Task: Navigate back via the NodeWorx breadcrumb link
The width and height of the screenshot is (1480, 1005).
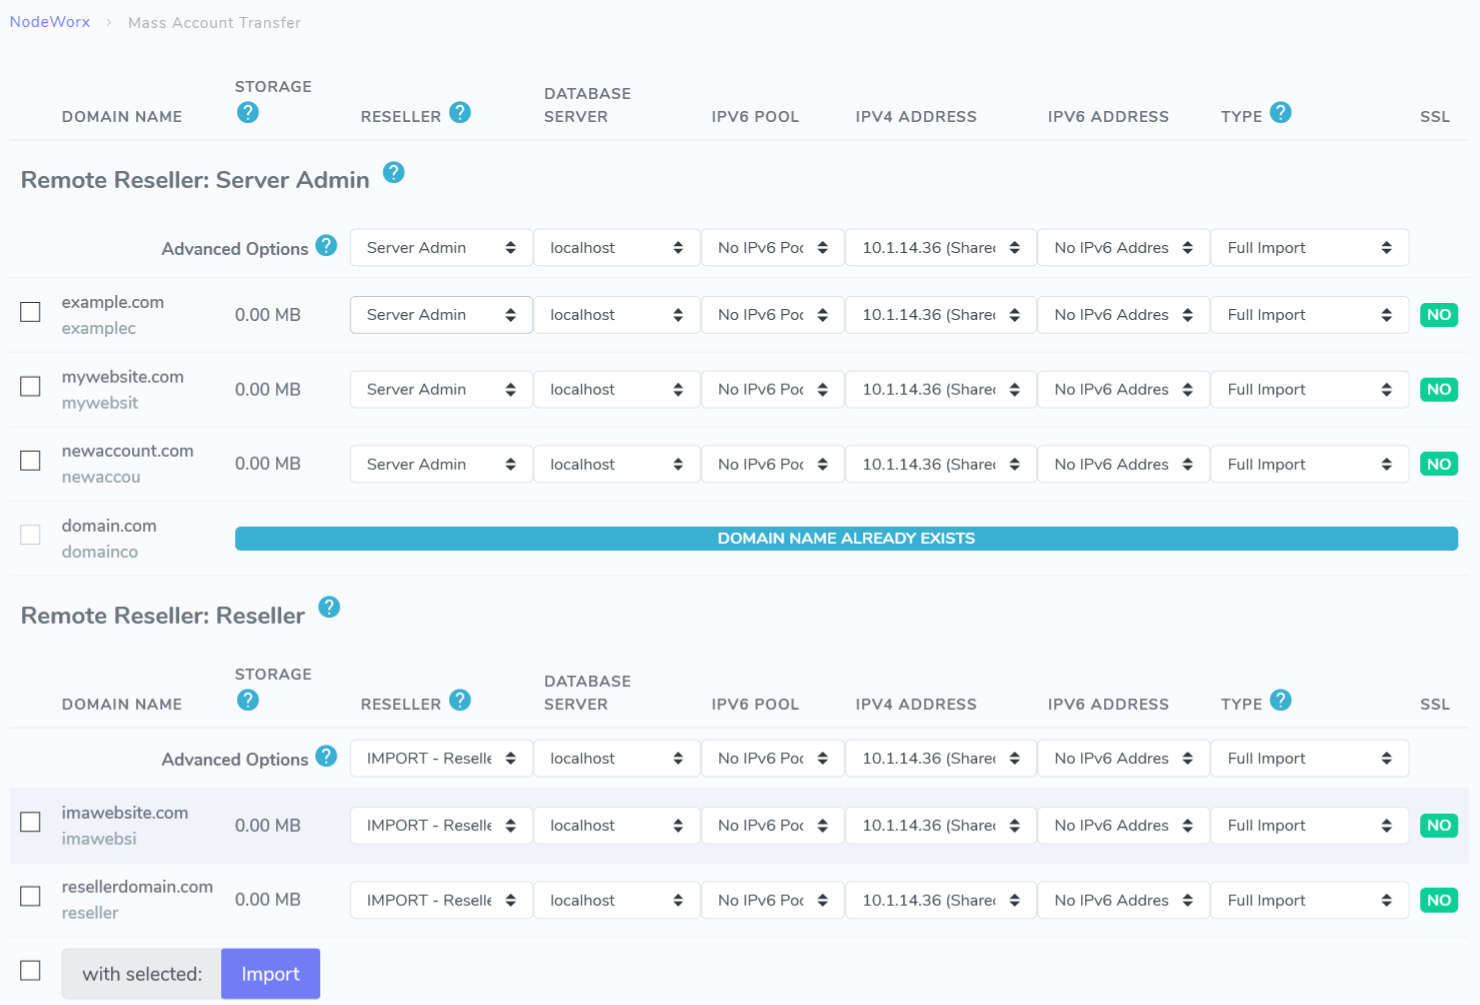Action: click(x=49, y=21)
